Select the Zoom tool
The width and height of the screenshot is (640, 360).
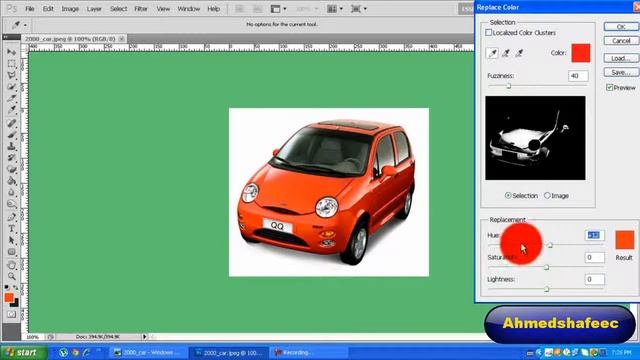11,277
